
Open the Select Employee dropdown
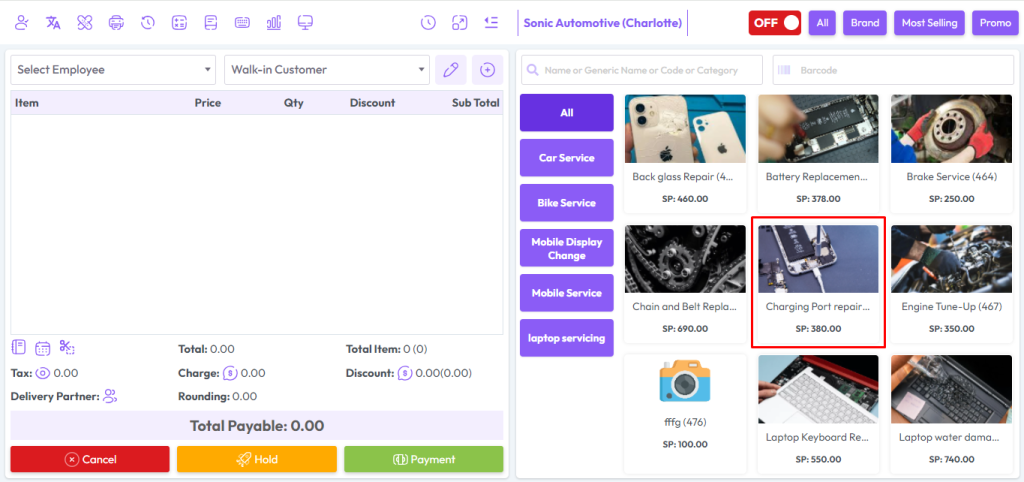click(x=113, y=70)
